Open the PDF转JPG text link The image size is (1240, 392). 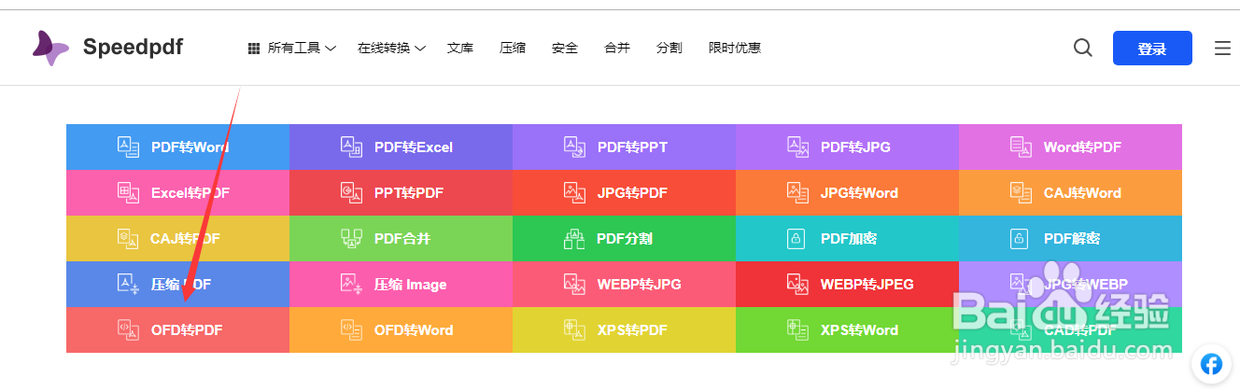(x=856, y=147)
